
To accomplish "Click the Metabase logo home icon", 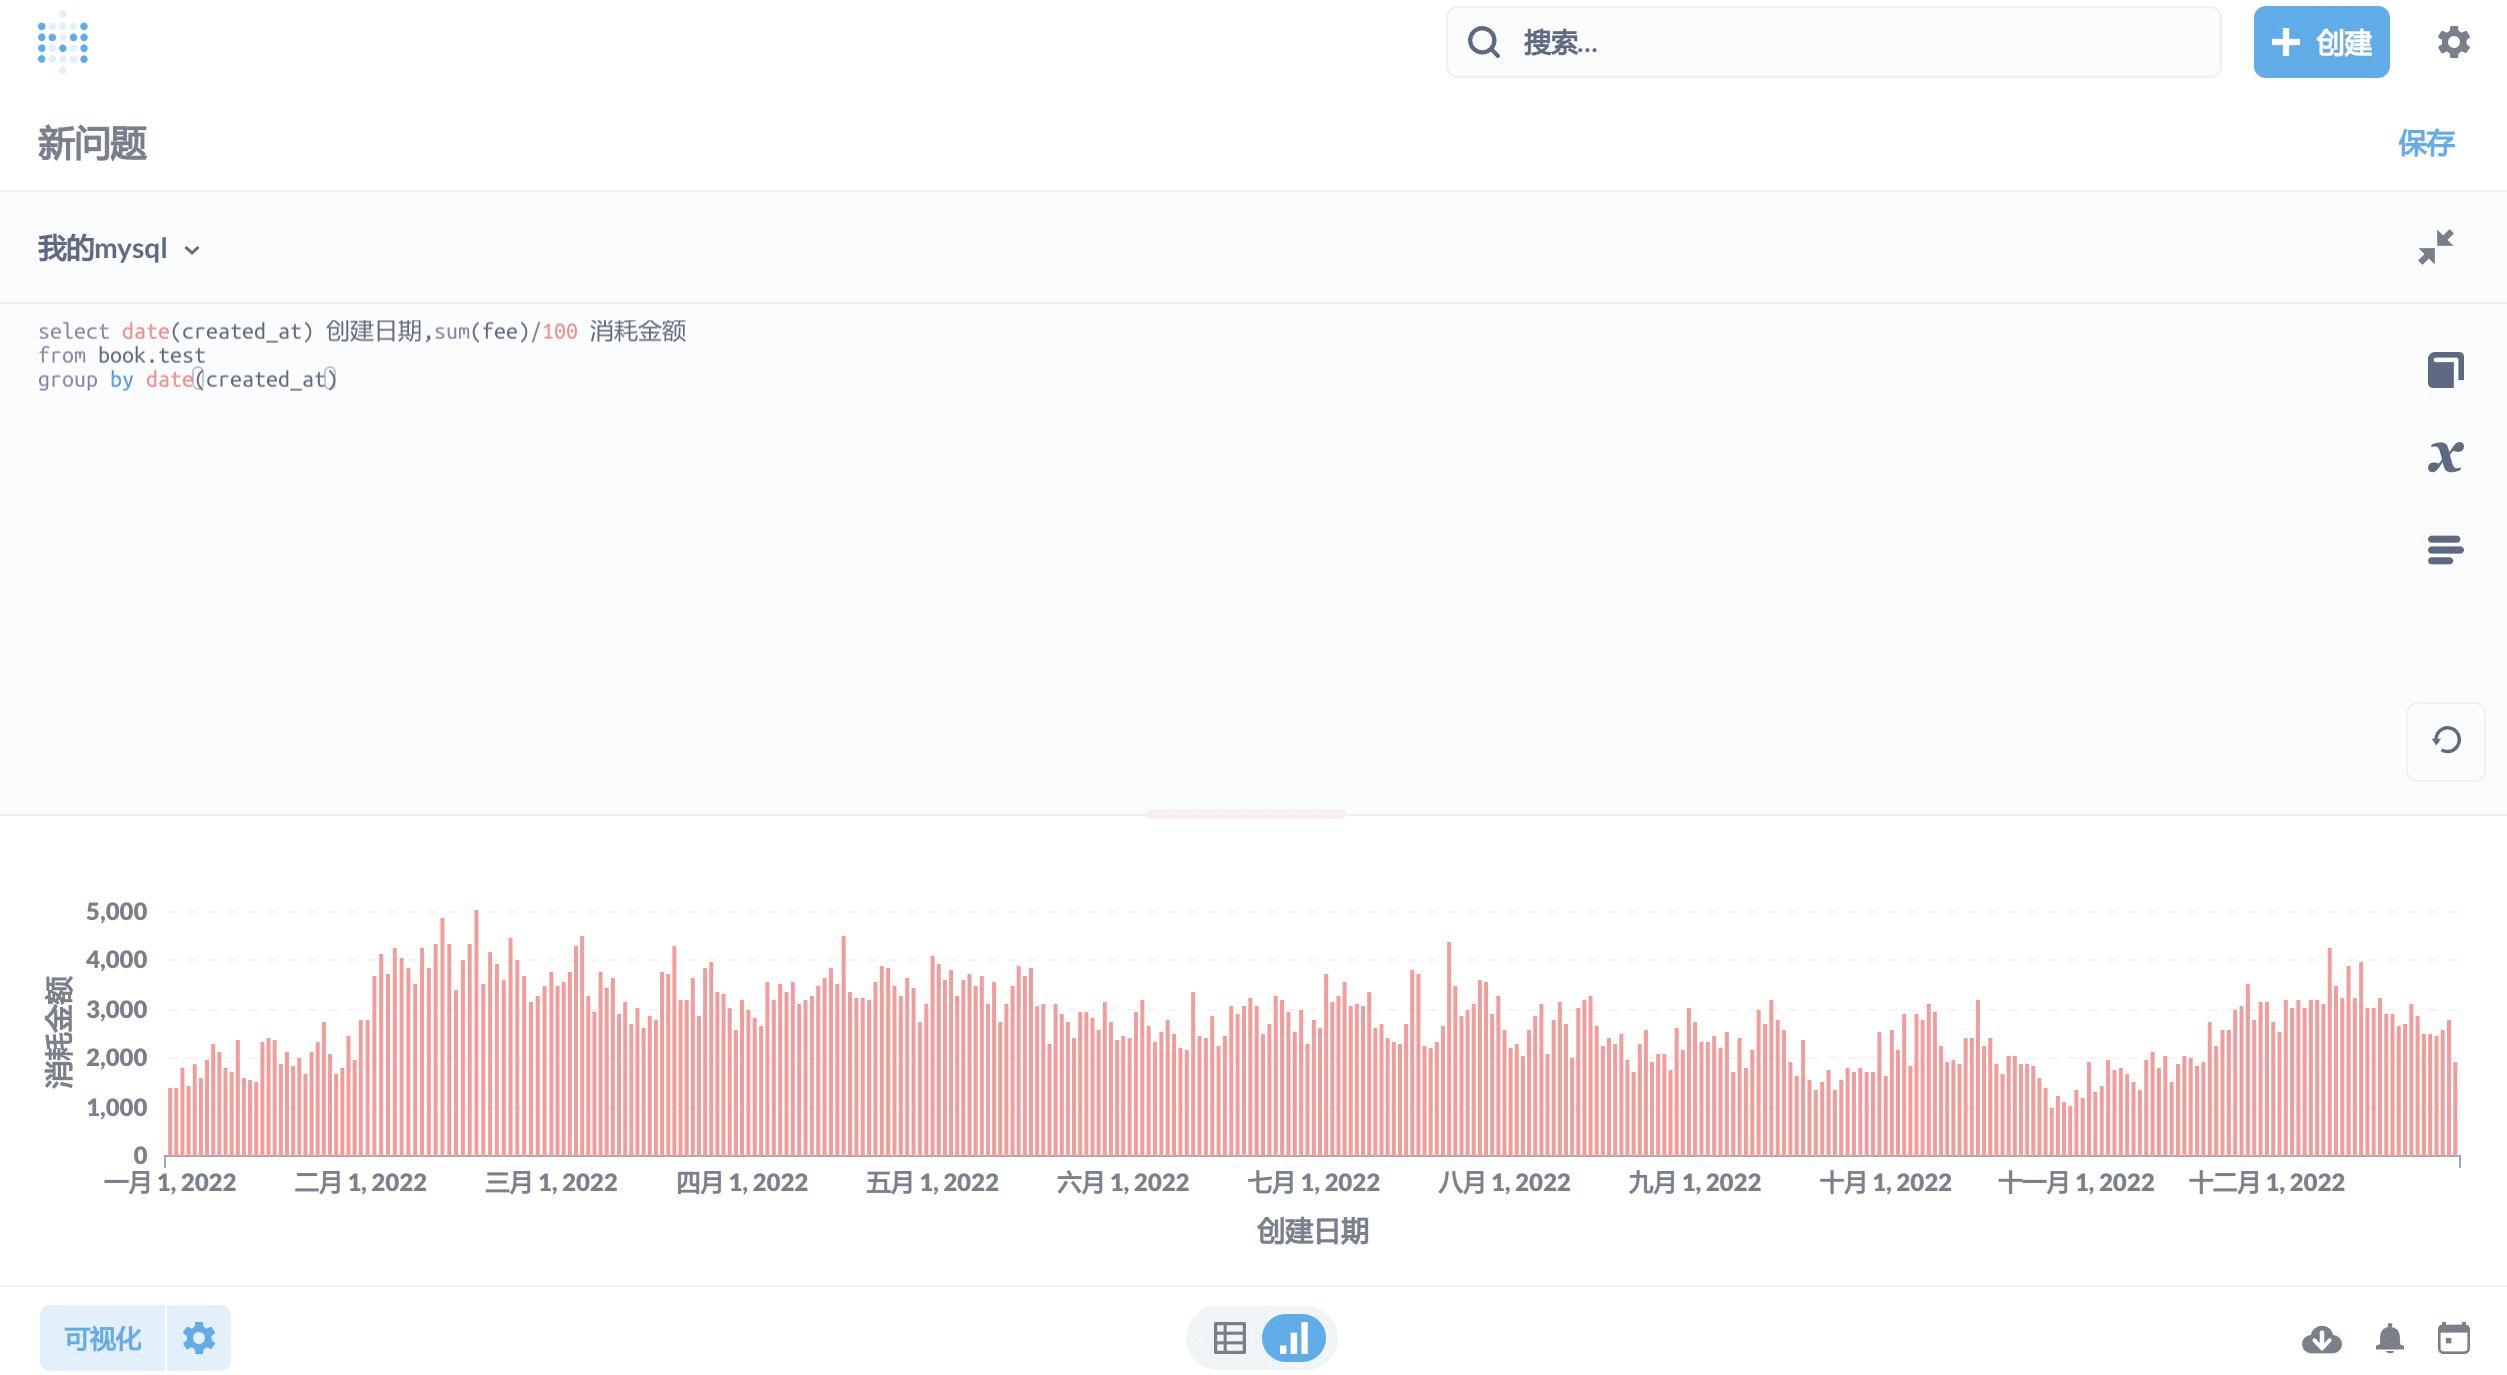I will pyautogui.click(x=63, y=42).
